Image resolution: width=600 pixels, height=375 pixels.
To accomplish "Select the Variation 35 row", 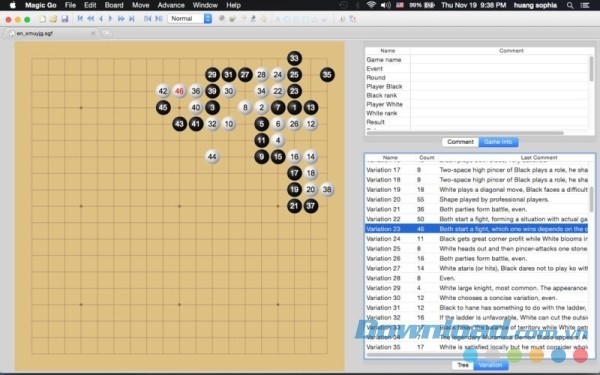I will [x=476, y=347].
